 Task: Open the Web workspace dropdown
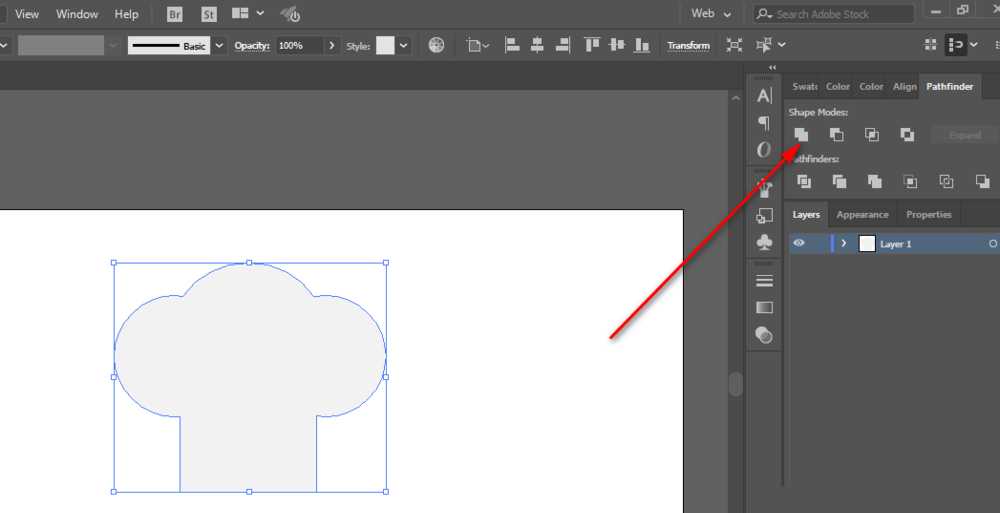point(711,14)
